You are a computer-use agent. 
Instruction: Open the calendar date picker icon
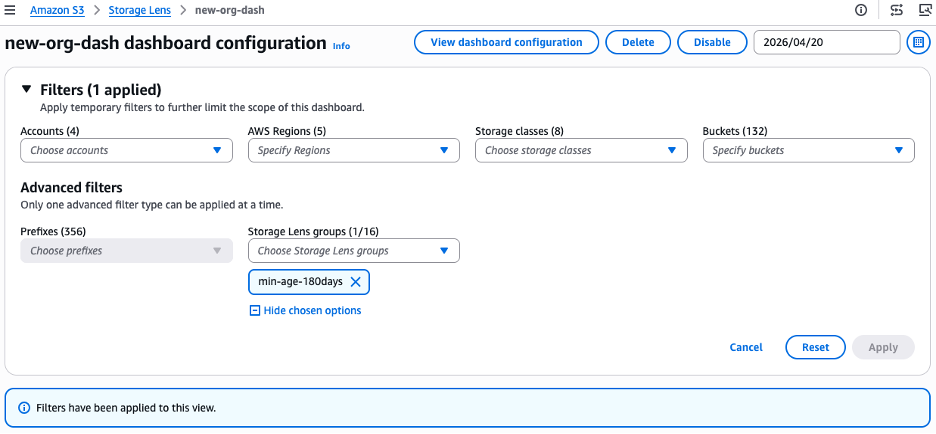coord(919,42)
